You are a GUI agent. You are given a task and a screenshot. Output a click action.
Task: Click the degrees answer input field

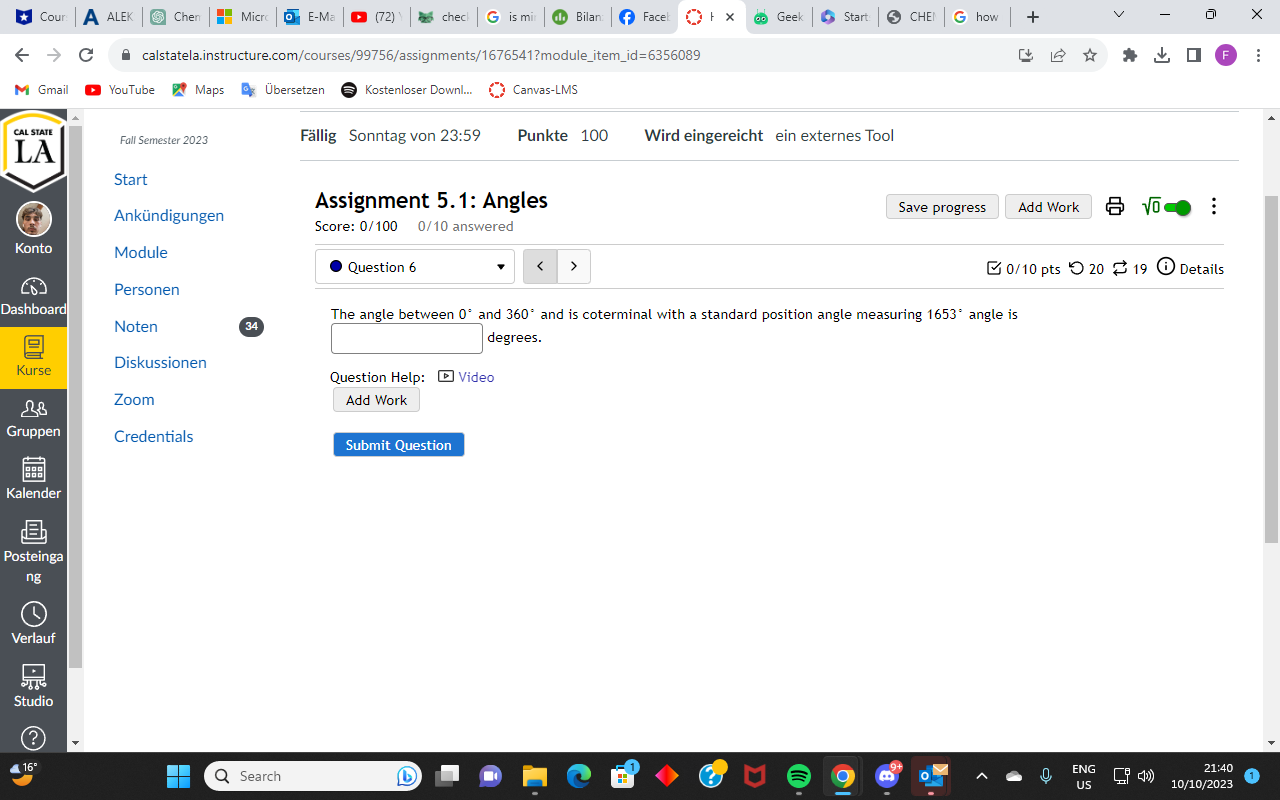coord(407,338)
